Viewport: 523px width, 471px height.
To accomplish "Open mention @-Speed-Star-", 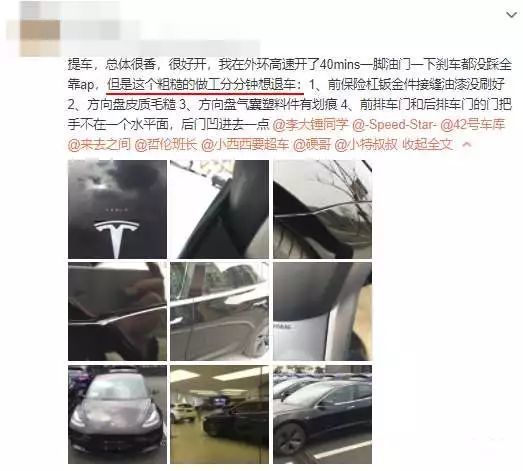I will pyautogui.click(x=394, y=124).
